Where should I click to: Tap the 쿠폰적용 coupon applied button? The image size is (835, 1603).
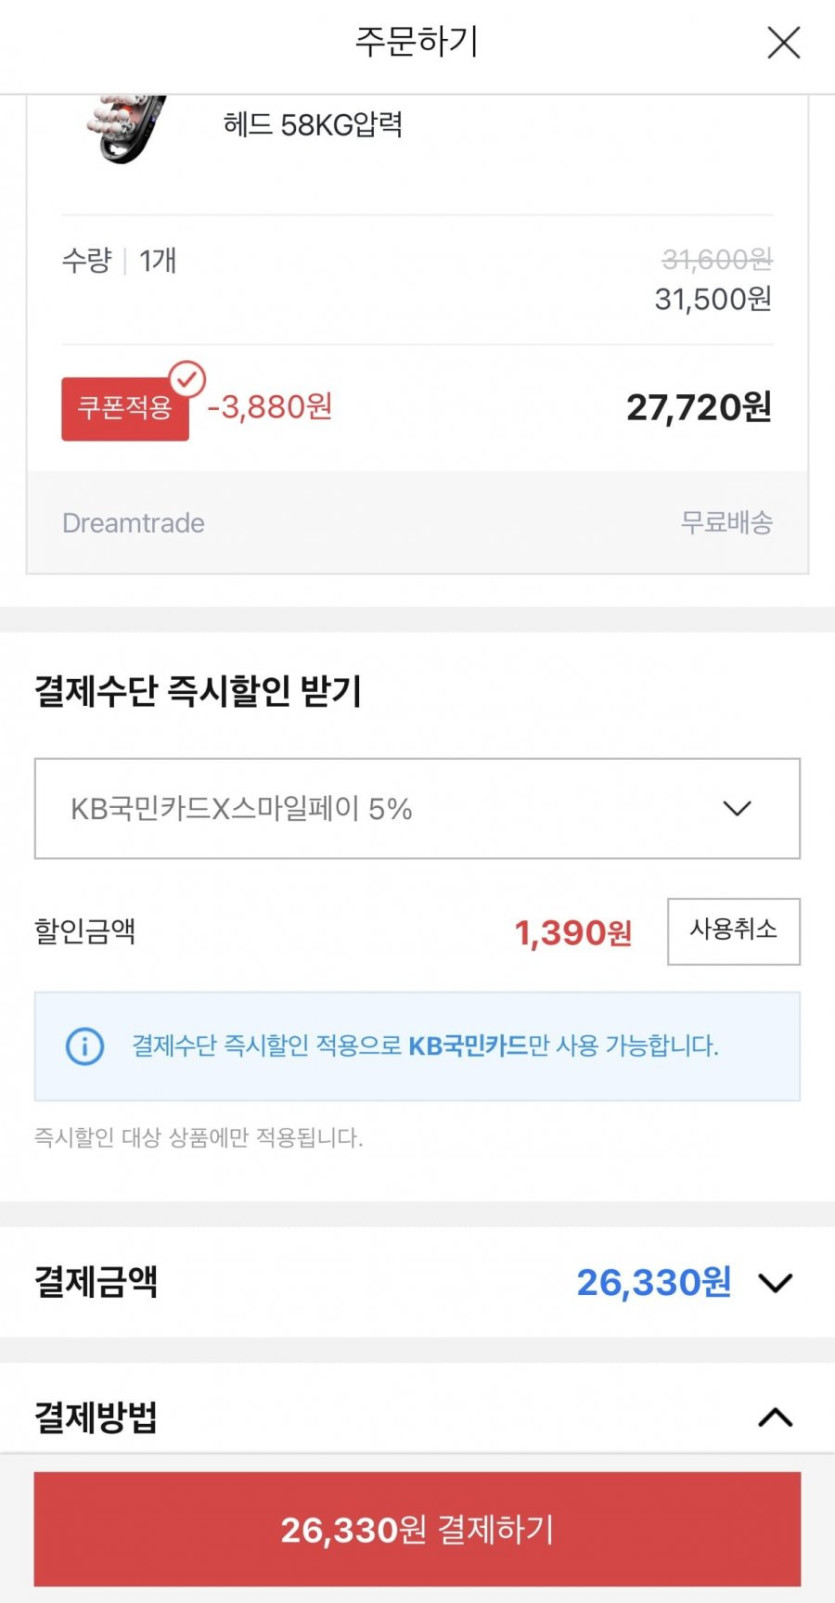(x=125, y=408)
